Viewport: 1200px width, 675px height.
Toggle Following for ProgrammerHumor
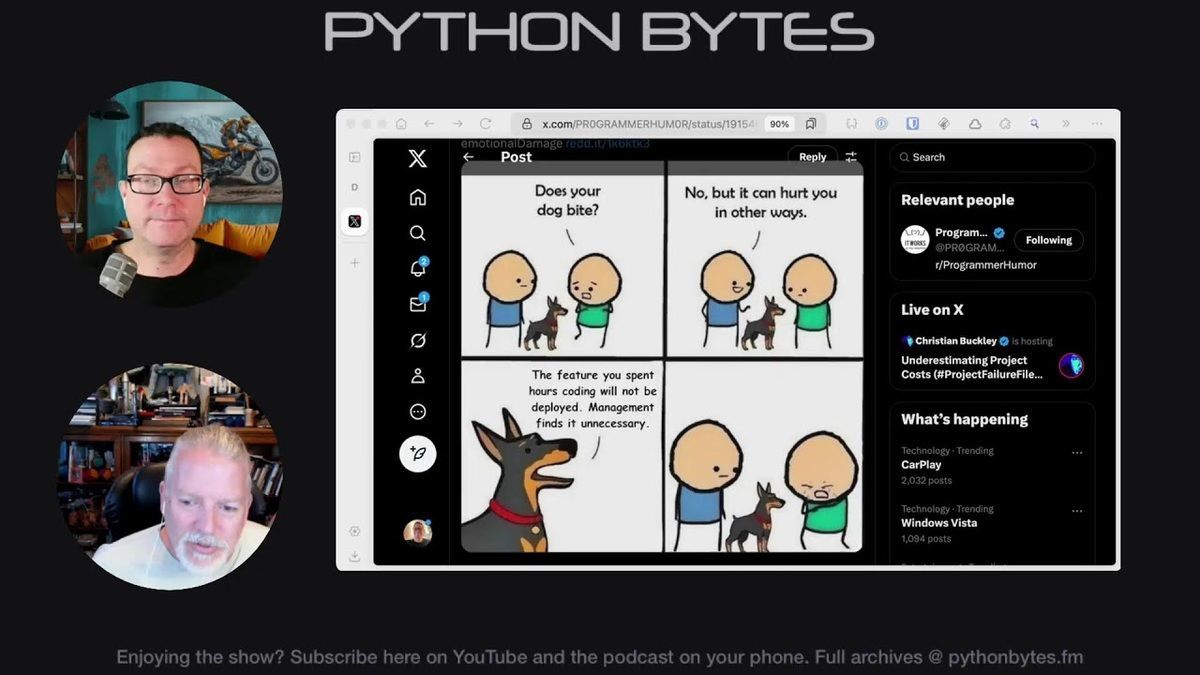pos(1048,240)
